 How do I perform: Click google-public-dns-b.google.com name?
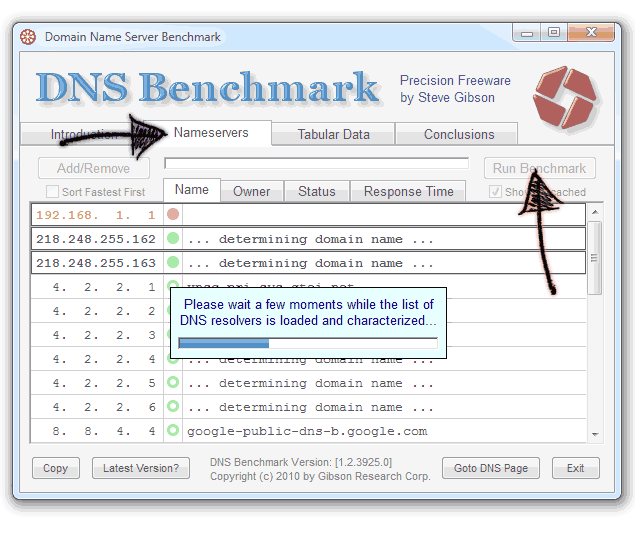307,431
